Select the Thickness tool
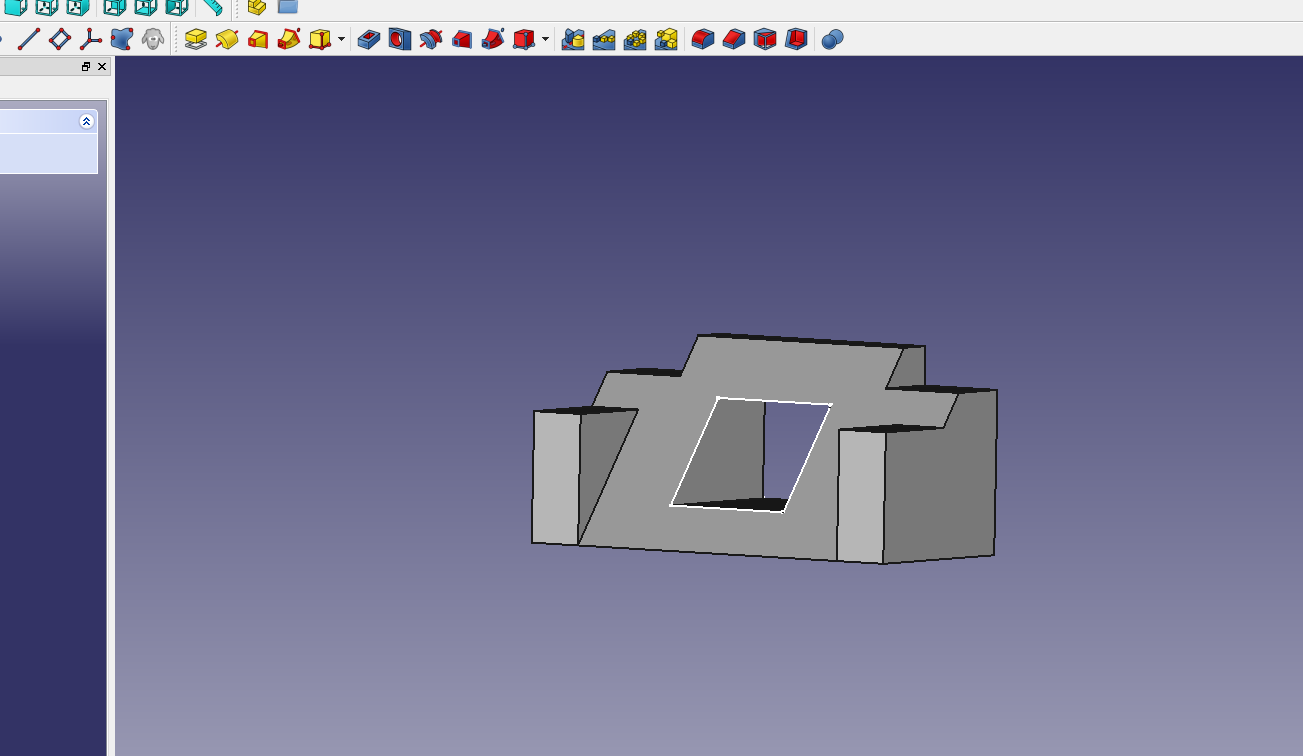Viewport: 1303px width, 756px height. [796, 40]
